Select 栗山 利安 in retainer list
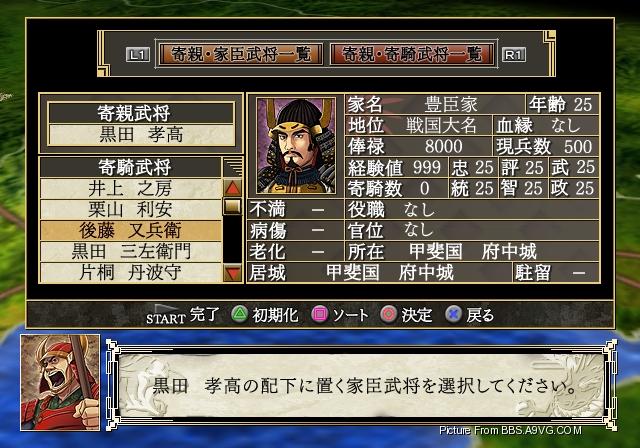The height and width of the screenshot is (448, 640). 131,210
